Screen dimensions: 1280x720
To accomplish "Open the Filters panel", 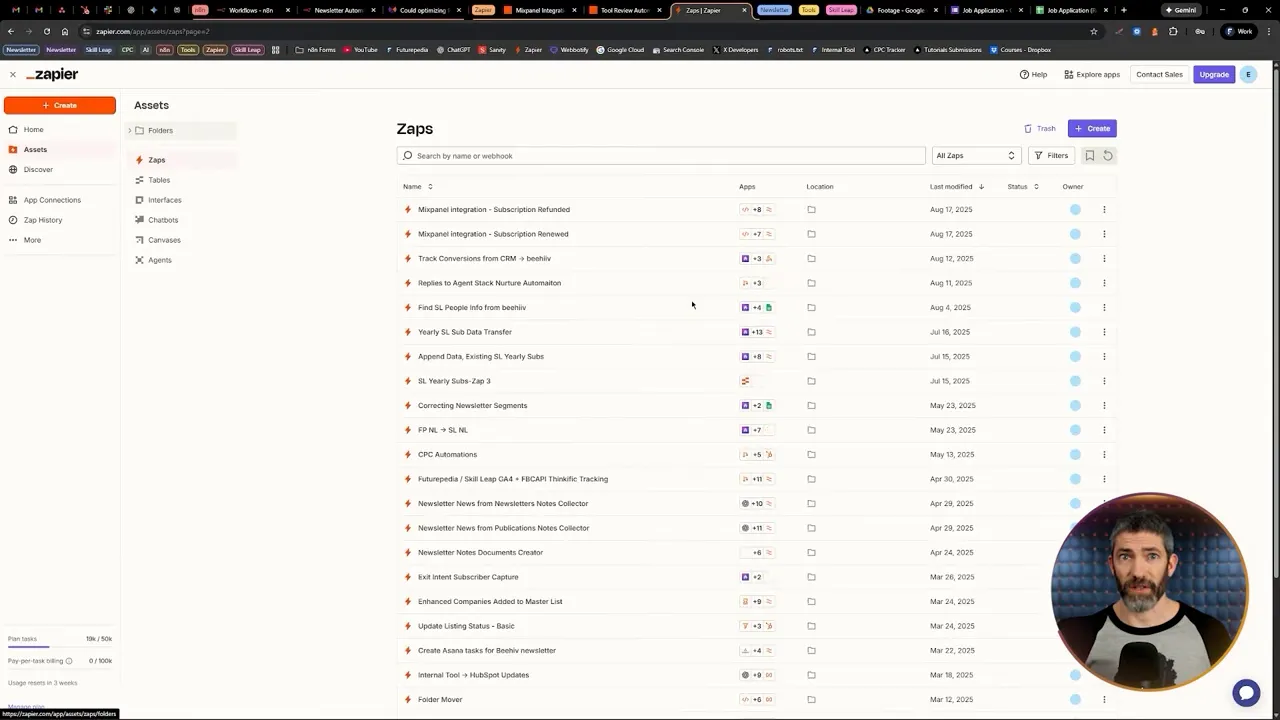I will coord(1051,156).
